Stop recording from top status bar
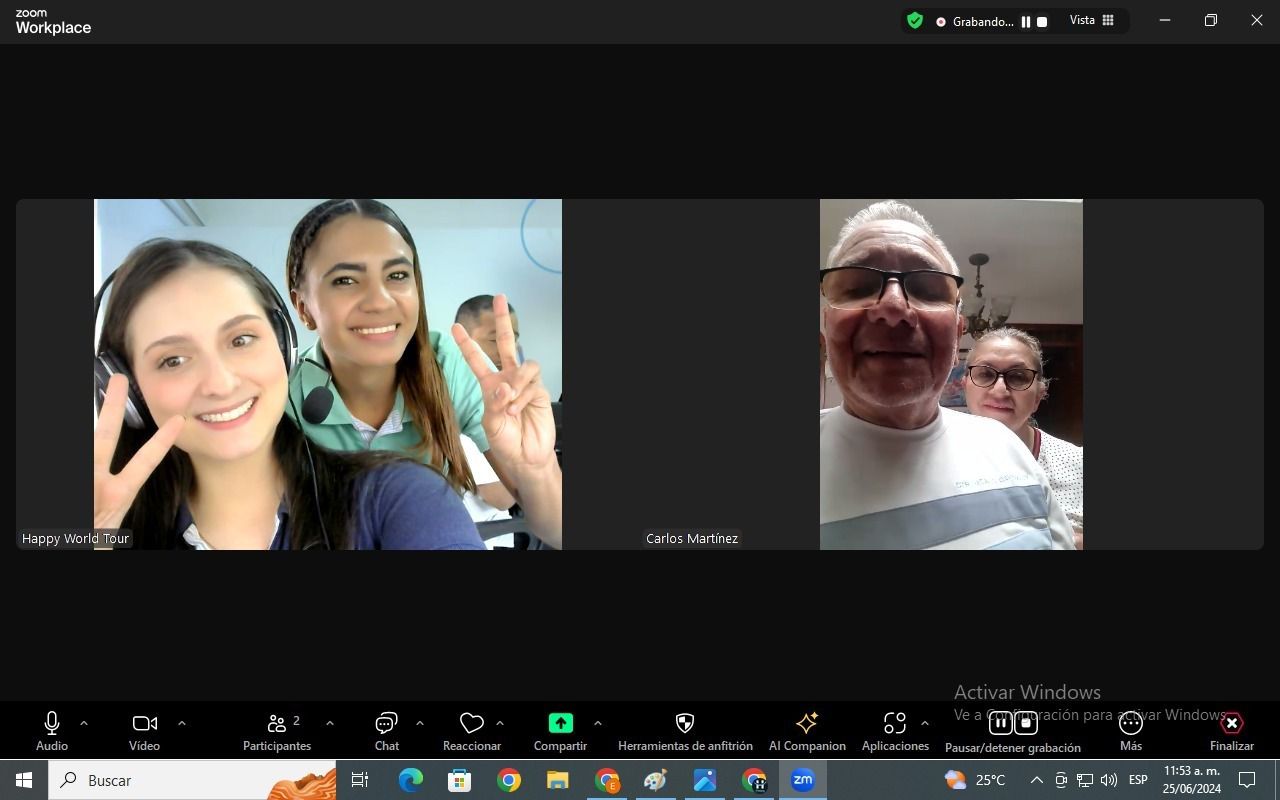The height and width of the screenshot is (800, 1280). pyautogui.click(x=1042, y=21)
